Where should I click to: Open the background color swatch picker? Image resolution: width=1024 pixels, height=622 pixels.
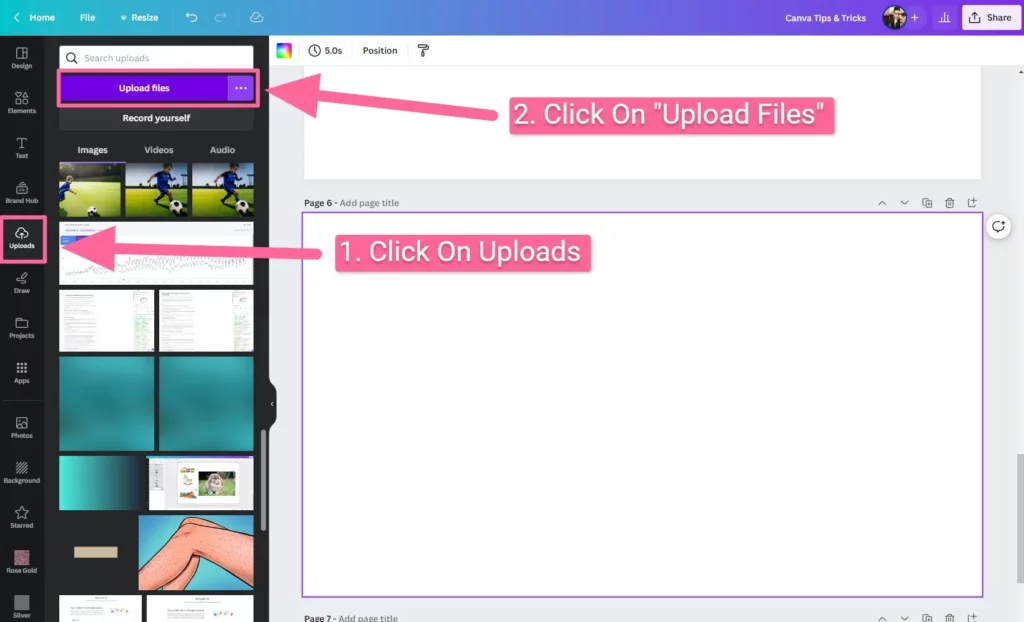284,51
